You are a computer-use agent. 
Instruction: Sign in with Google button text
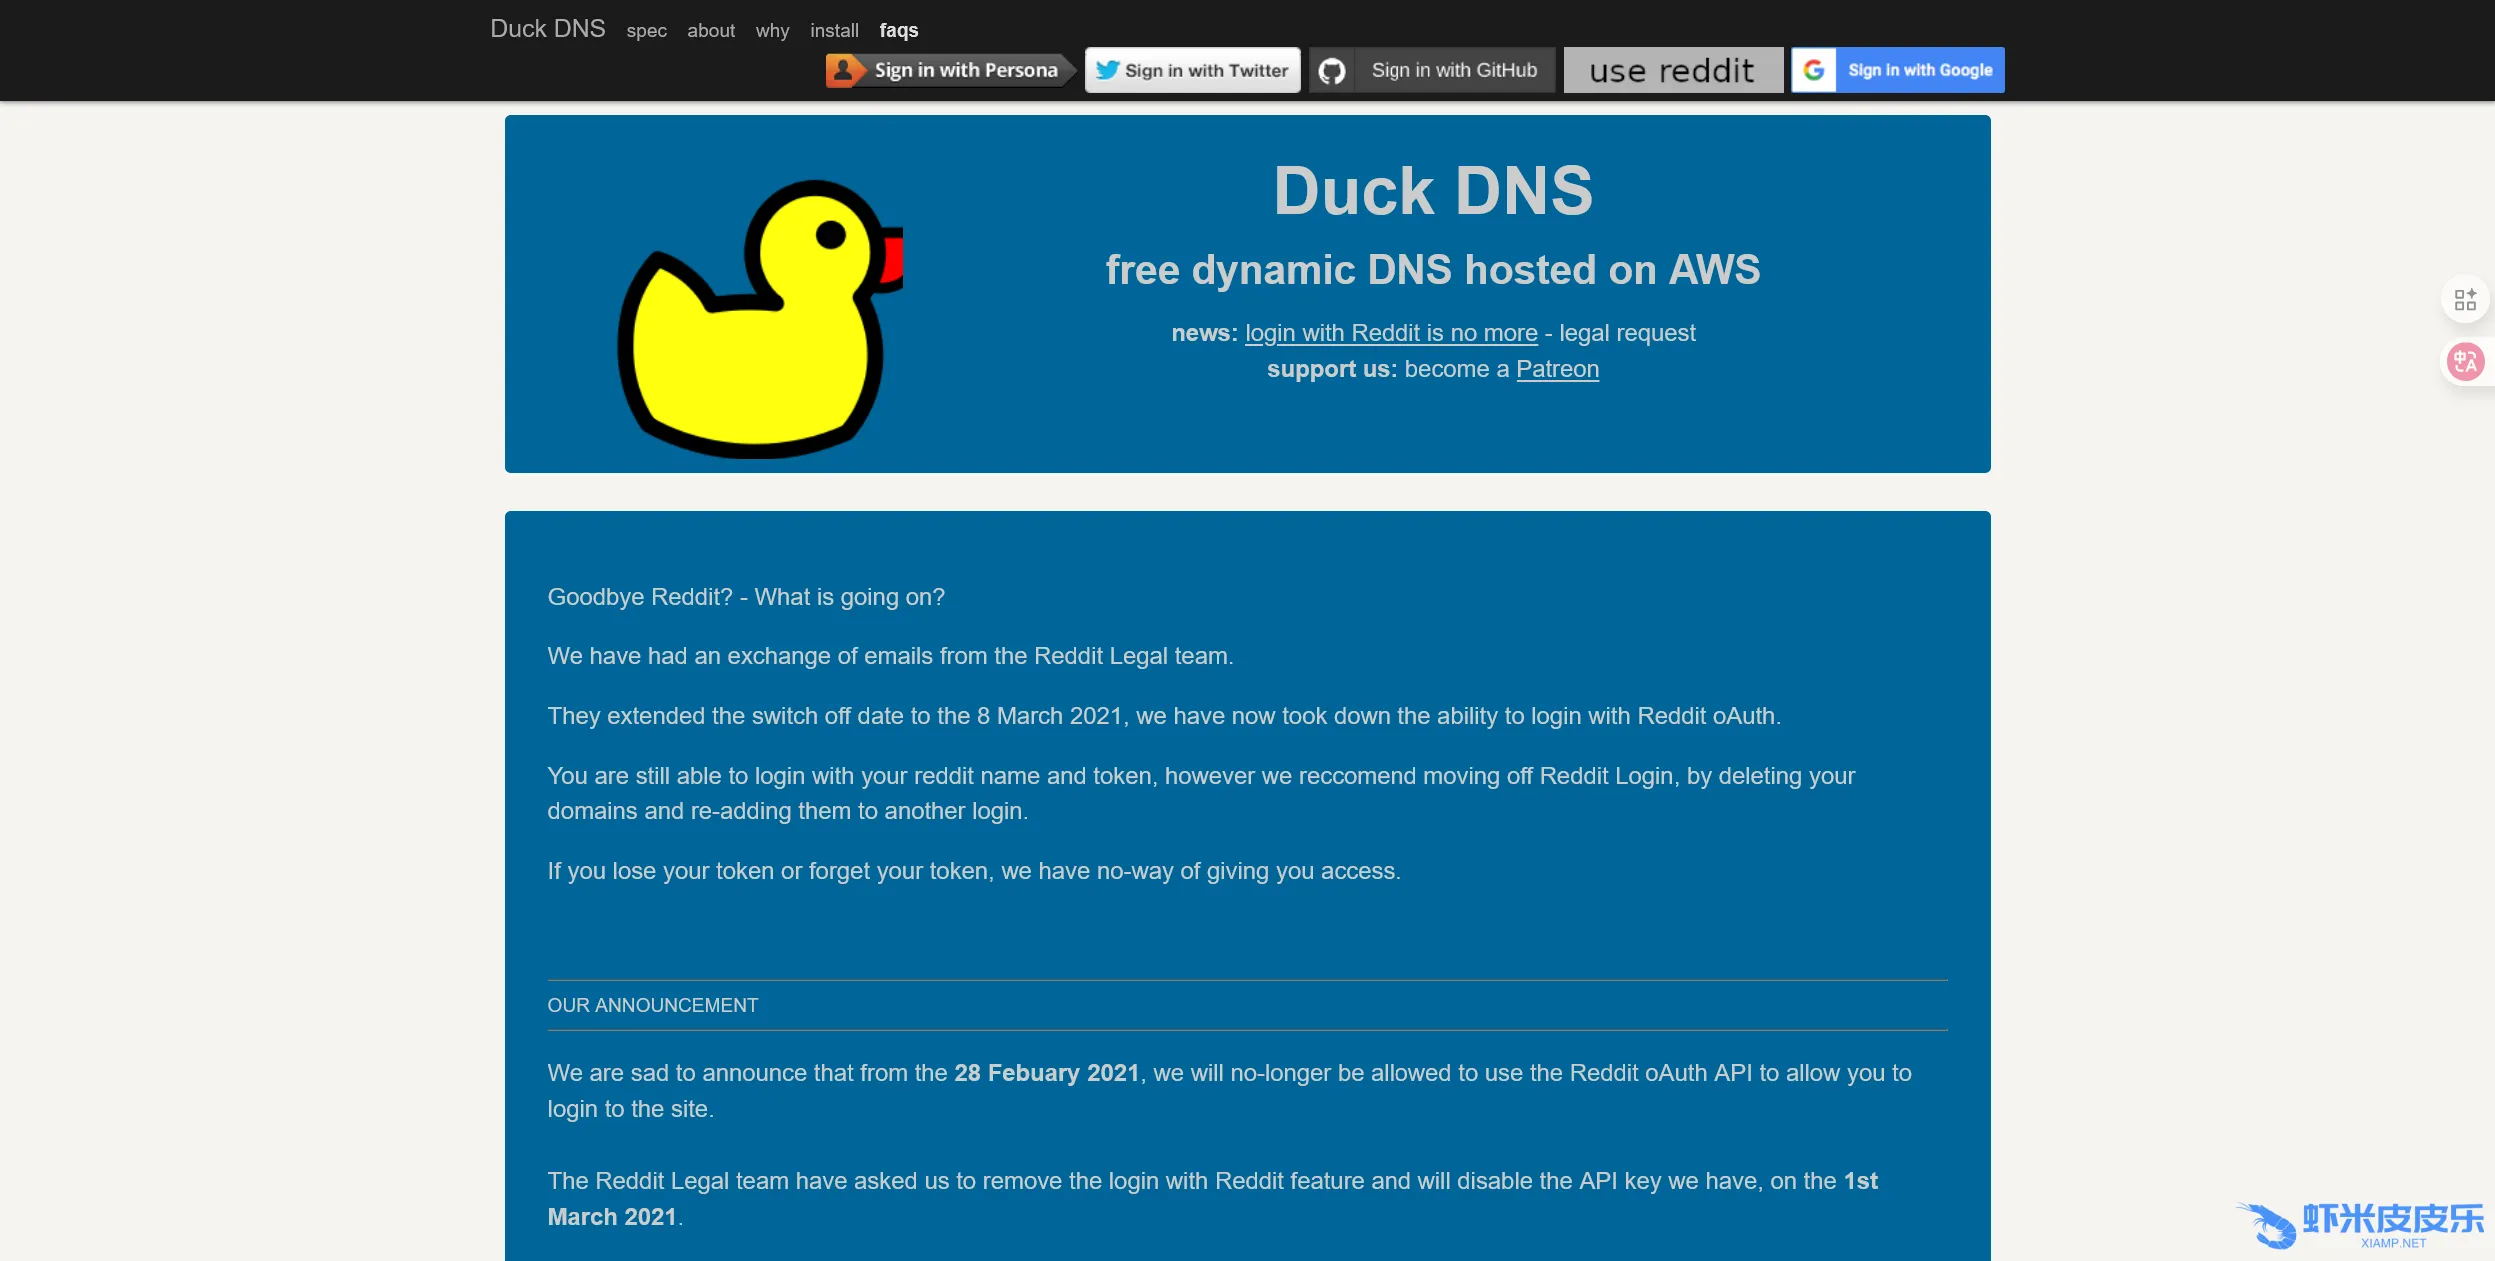(x=1919, y=70)
